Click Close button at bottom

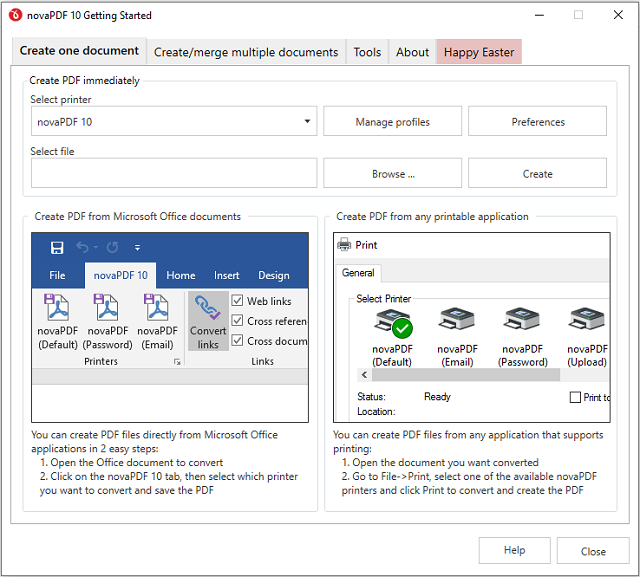593,551
